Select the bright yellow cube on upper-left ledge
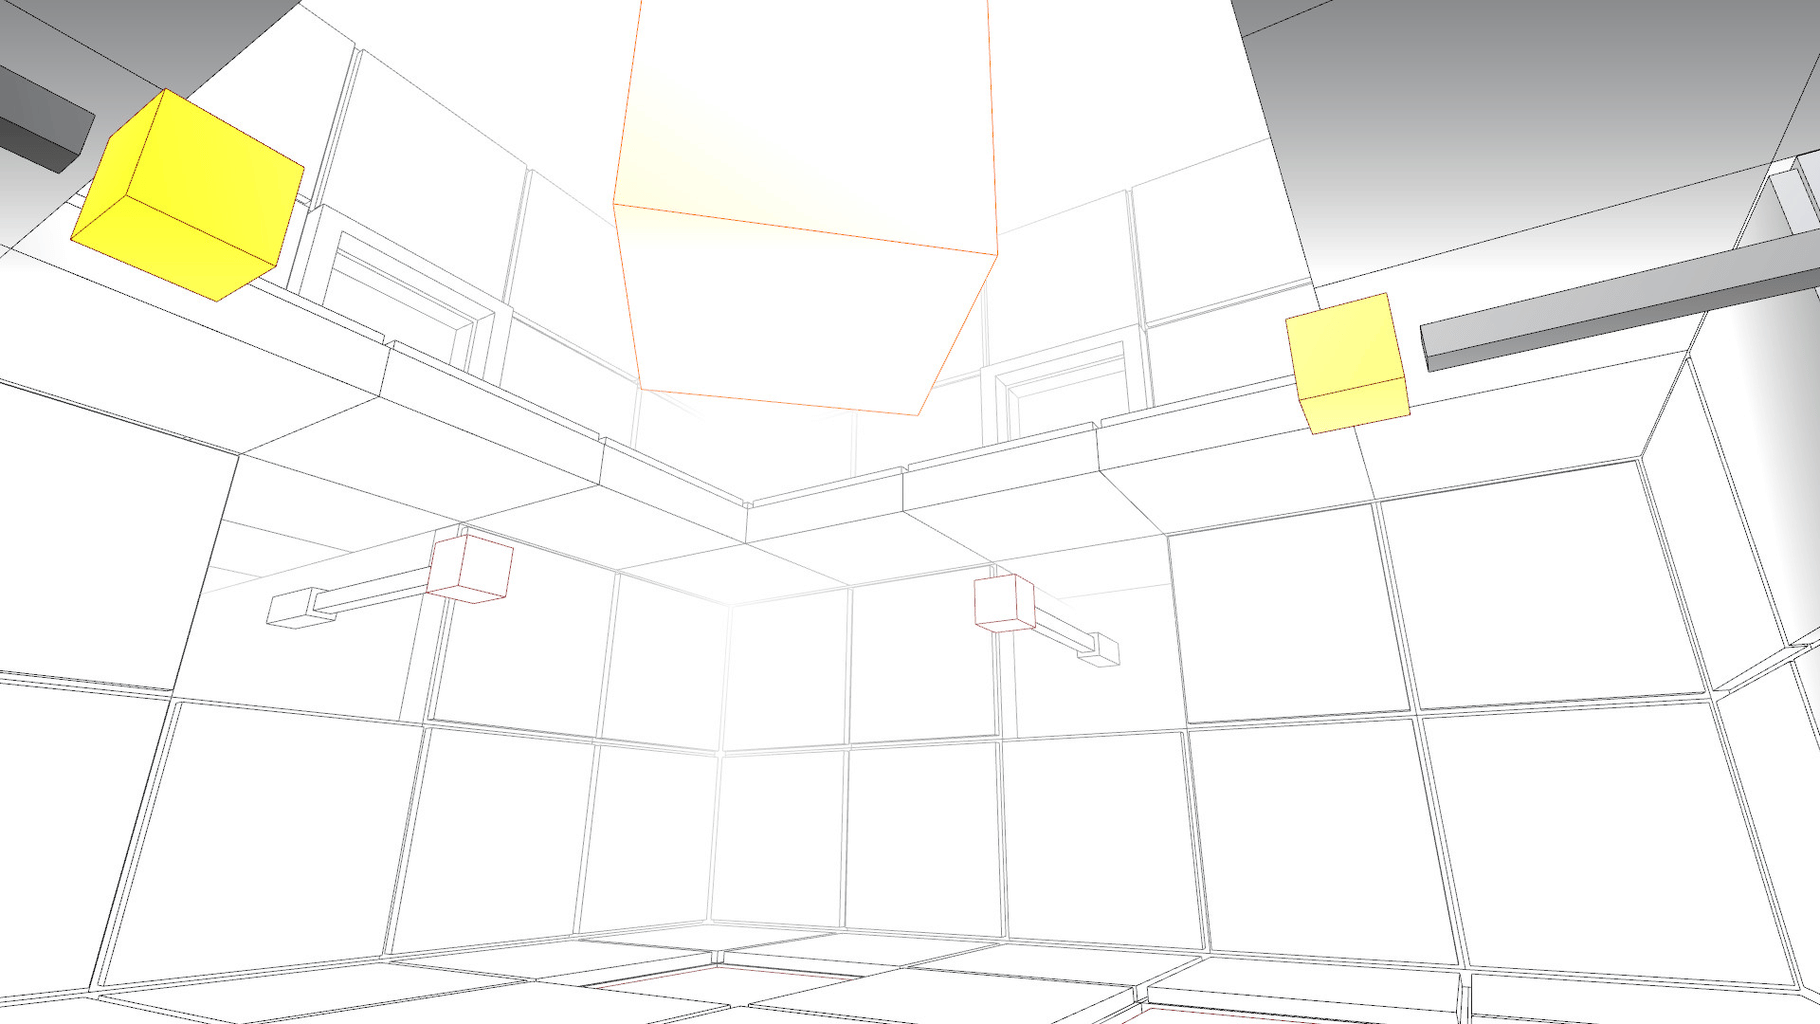1820x1024 pixels. click(x=187, y=196)
